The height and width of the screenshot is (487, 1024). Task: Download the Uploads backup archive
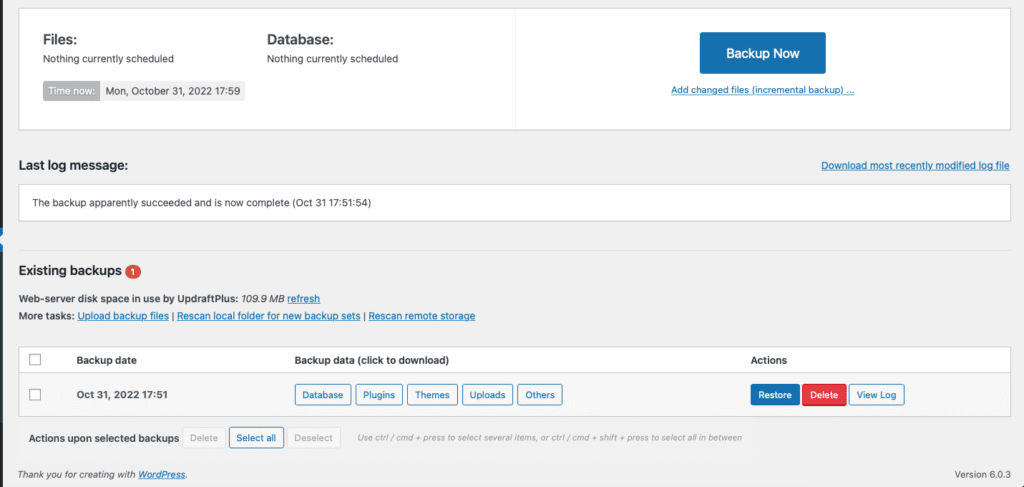coord(488,395)
